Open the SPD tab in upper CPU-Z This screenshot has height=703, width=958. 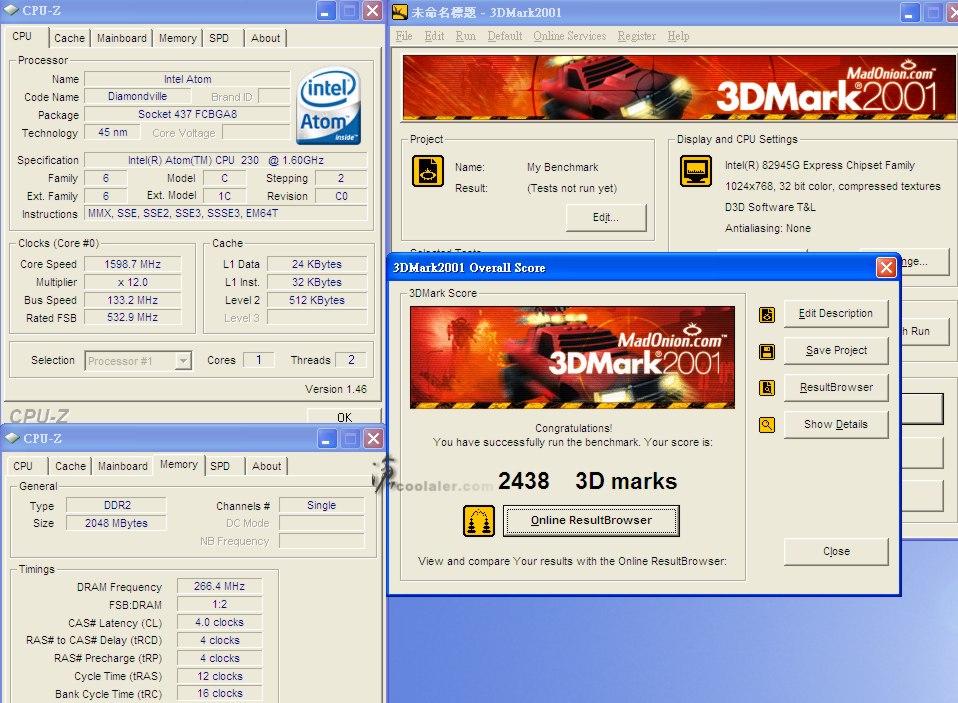[219, 38]
